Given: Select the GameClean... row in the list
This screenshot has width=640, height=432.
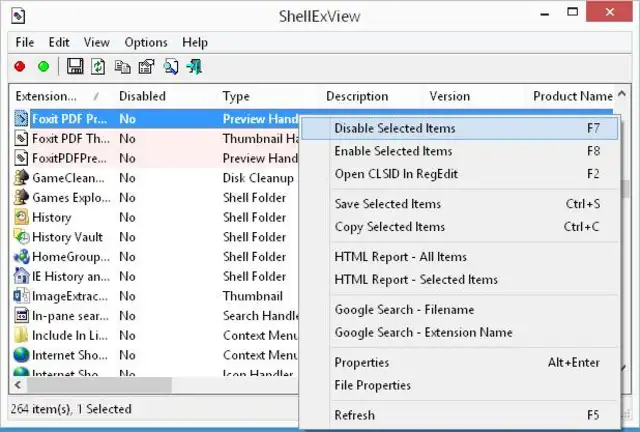Looking at the screenshot, I should point(63,178).
